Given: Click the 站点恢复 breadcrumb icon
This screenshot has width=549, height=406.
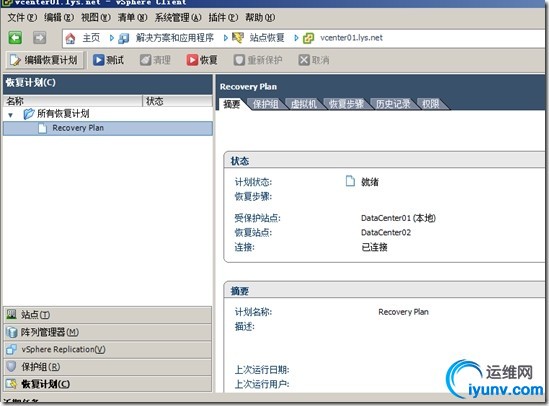Looking at the screenshot, I should point(238,38).
